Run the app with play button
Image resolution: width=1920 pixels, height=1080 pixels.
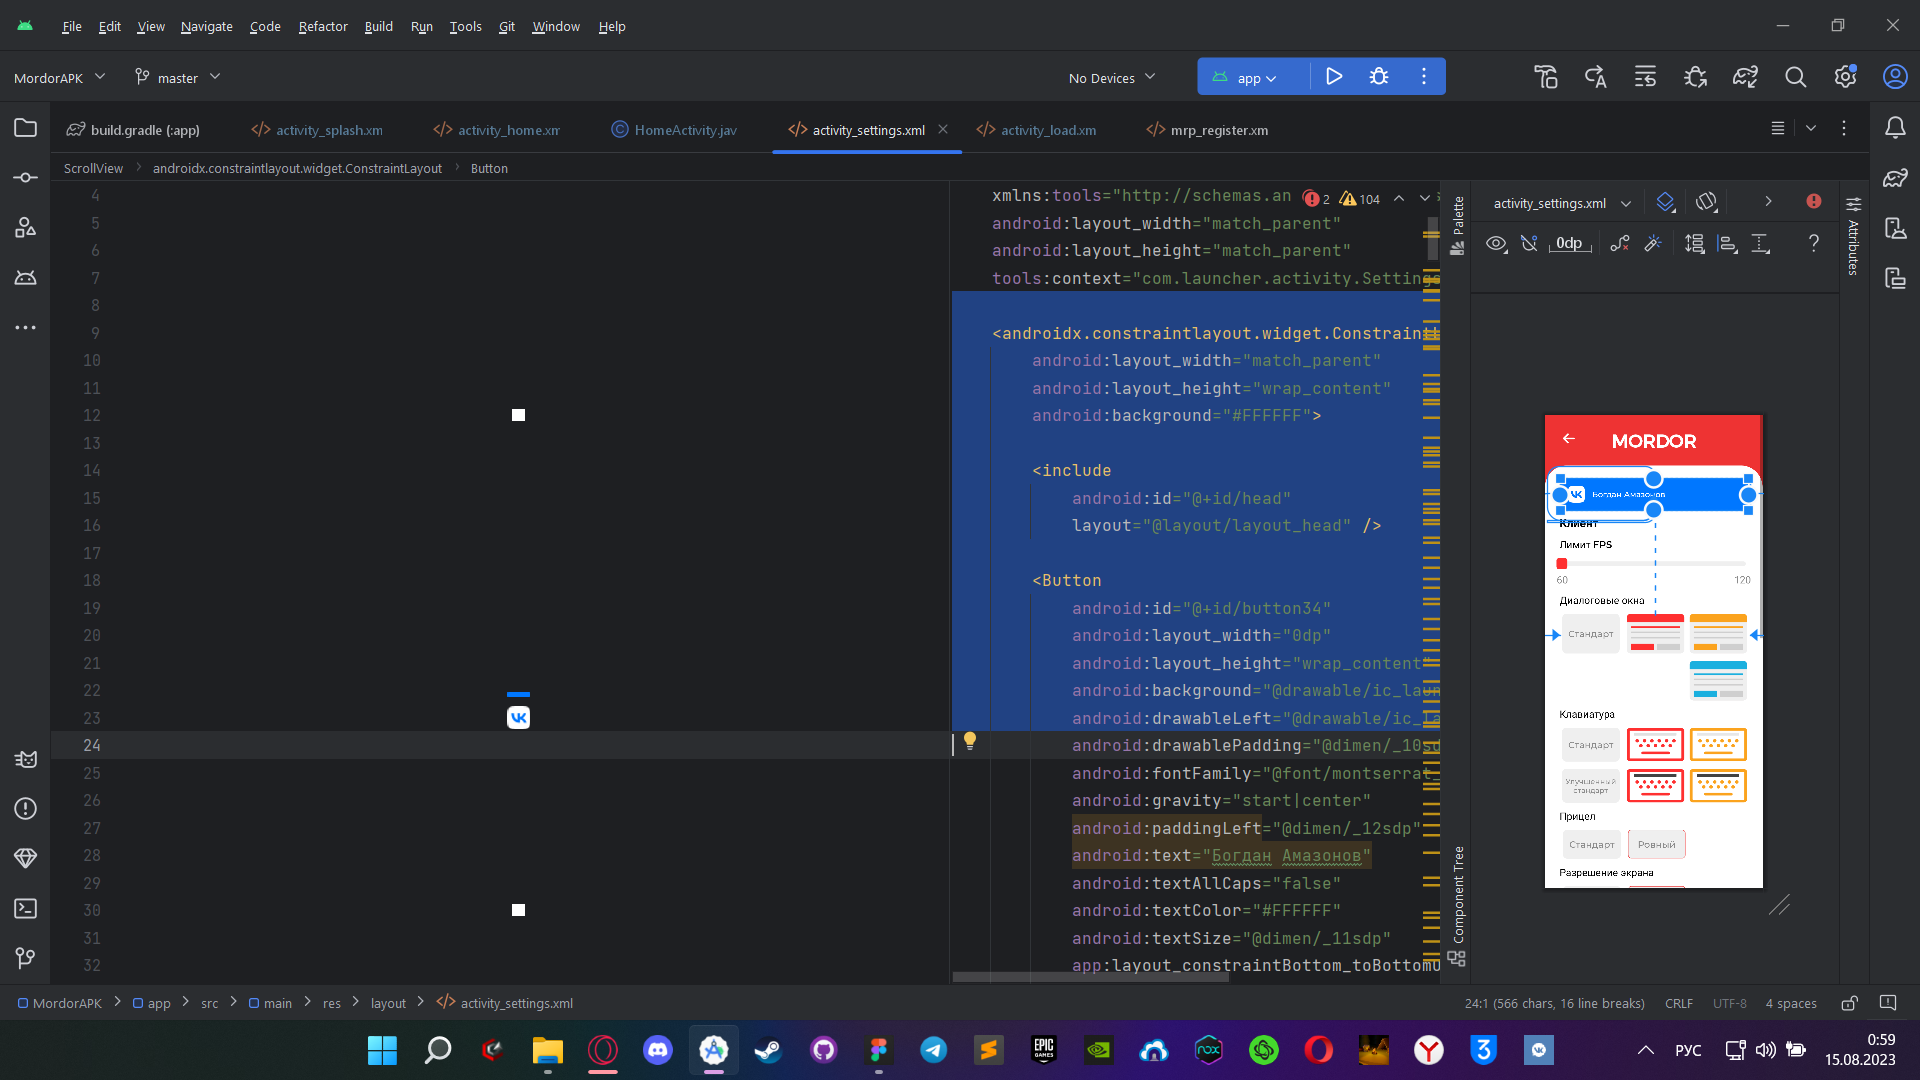click(x=1334, y=77)
